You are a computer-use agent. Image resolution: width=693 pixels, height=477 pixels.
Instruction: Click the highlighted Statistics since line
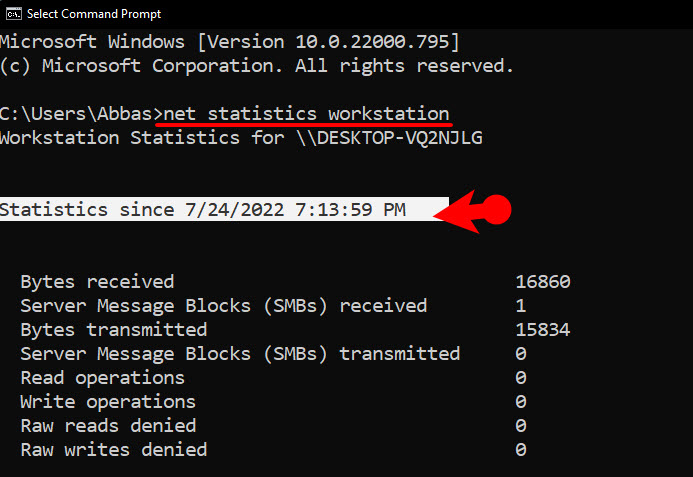point(224,209)
